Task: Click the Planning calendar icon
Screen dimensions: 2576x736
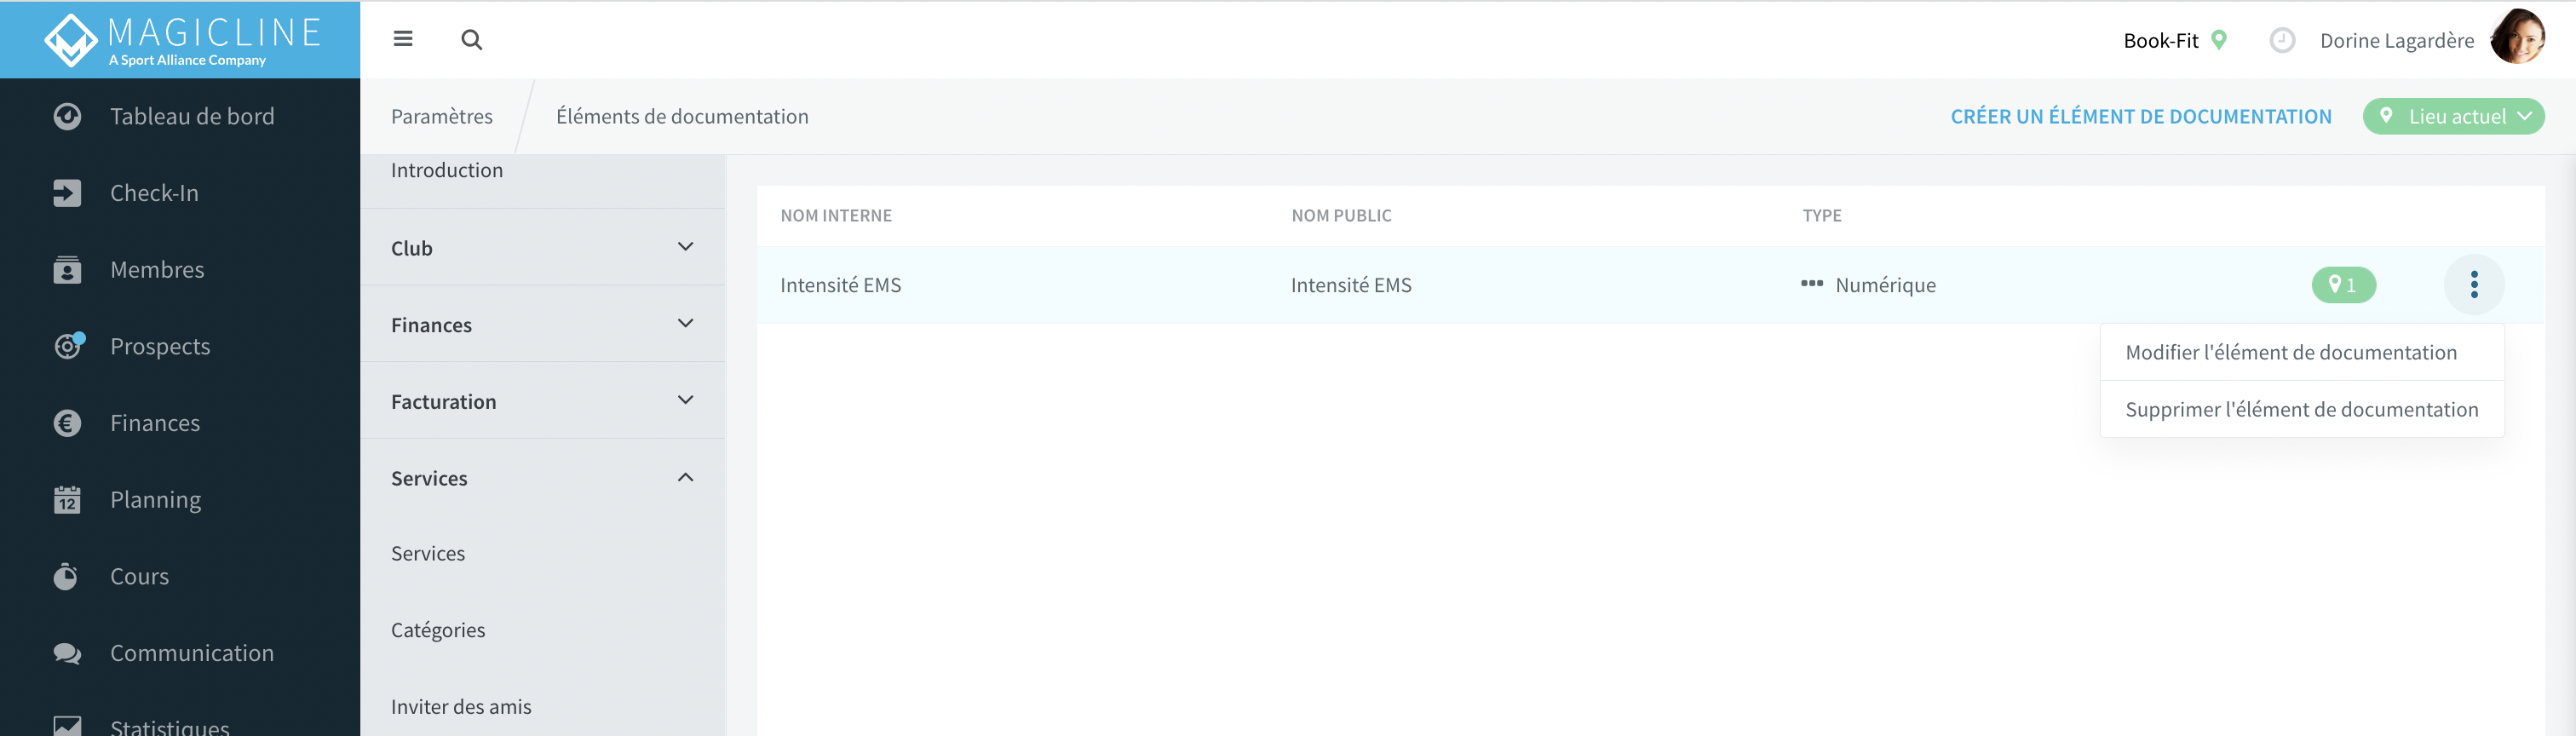Action: coord(67,499)
